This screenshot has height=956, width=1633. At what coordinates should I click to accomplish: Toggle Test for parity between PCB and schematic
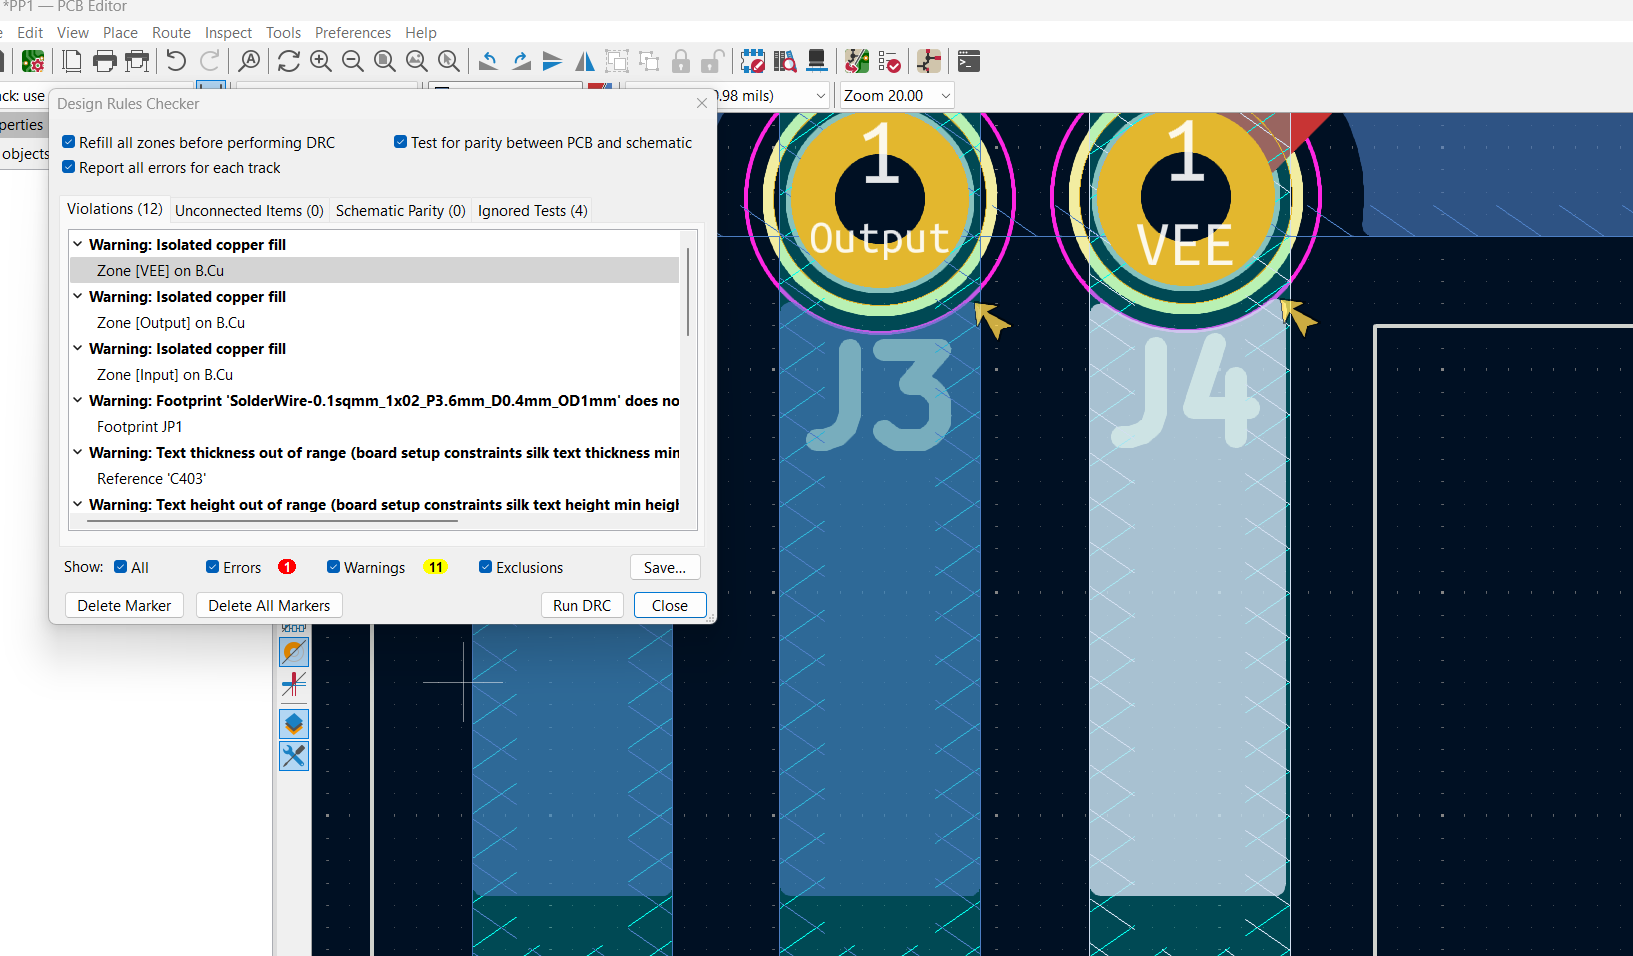(400, 142)
